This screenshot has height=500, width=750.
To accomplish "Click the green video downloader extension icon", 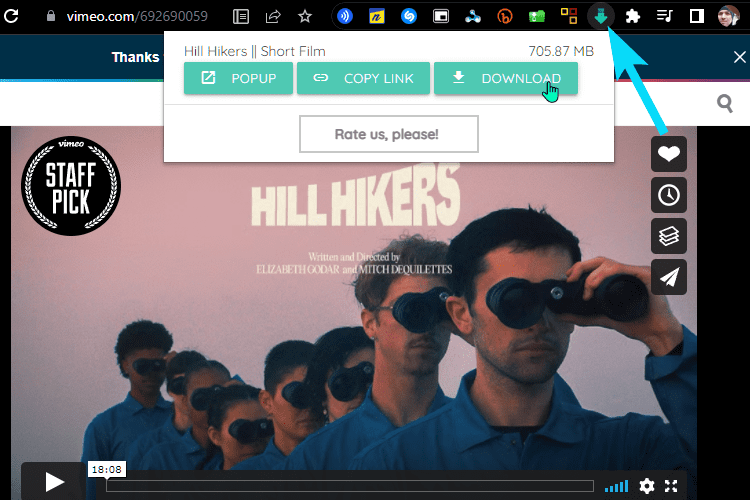I will tap(601, 16).
